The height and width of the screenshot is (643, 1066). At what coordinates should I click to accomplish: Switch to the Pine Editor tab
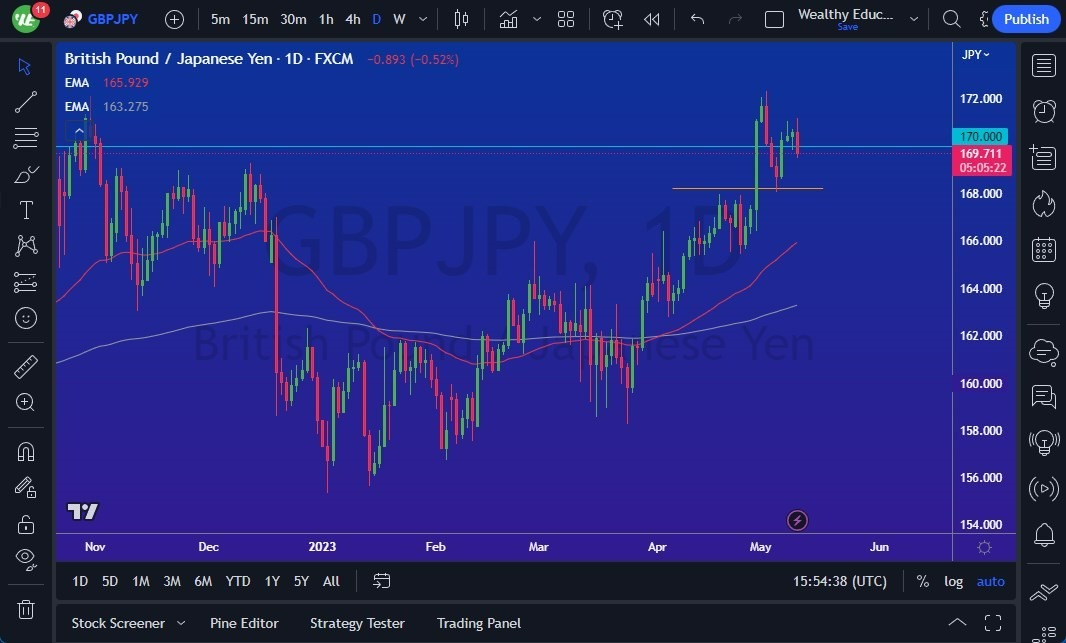point(244,623)
